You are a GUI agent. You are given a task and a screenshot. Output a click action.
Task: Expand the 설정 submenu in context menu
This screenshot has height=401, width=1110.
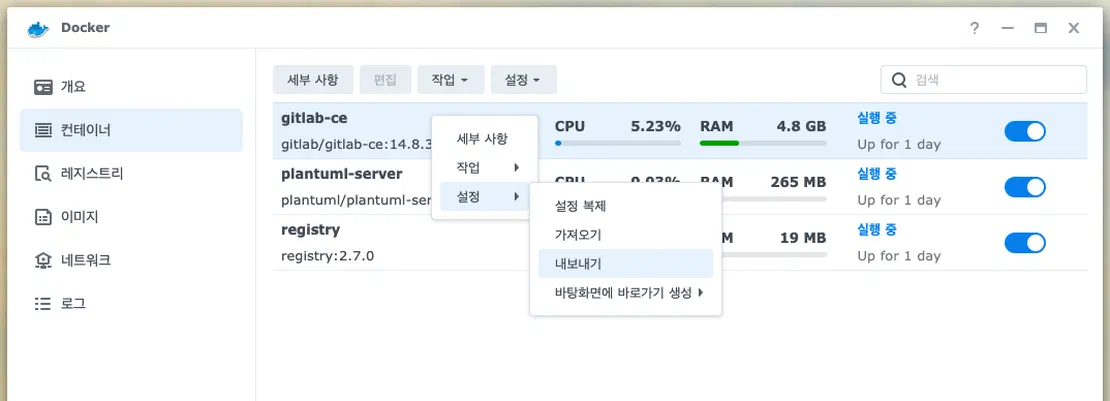click(486, 197)
